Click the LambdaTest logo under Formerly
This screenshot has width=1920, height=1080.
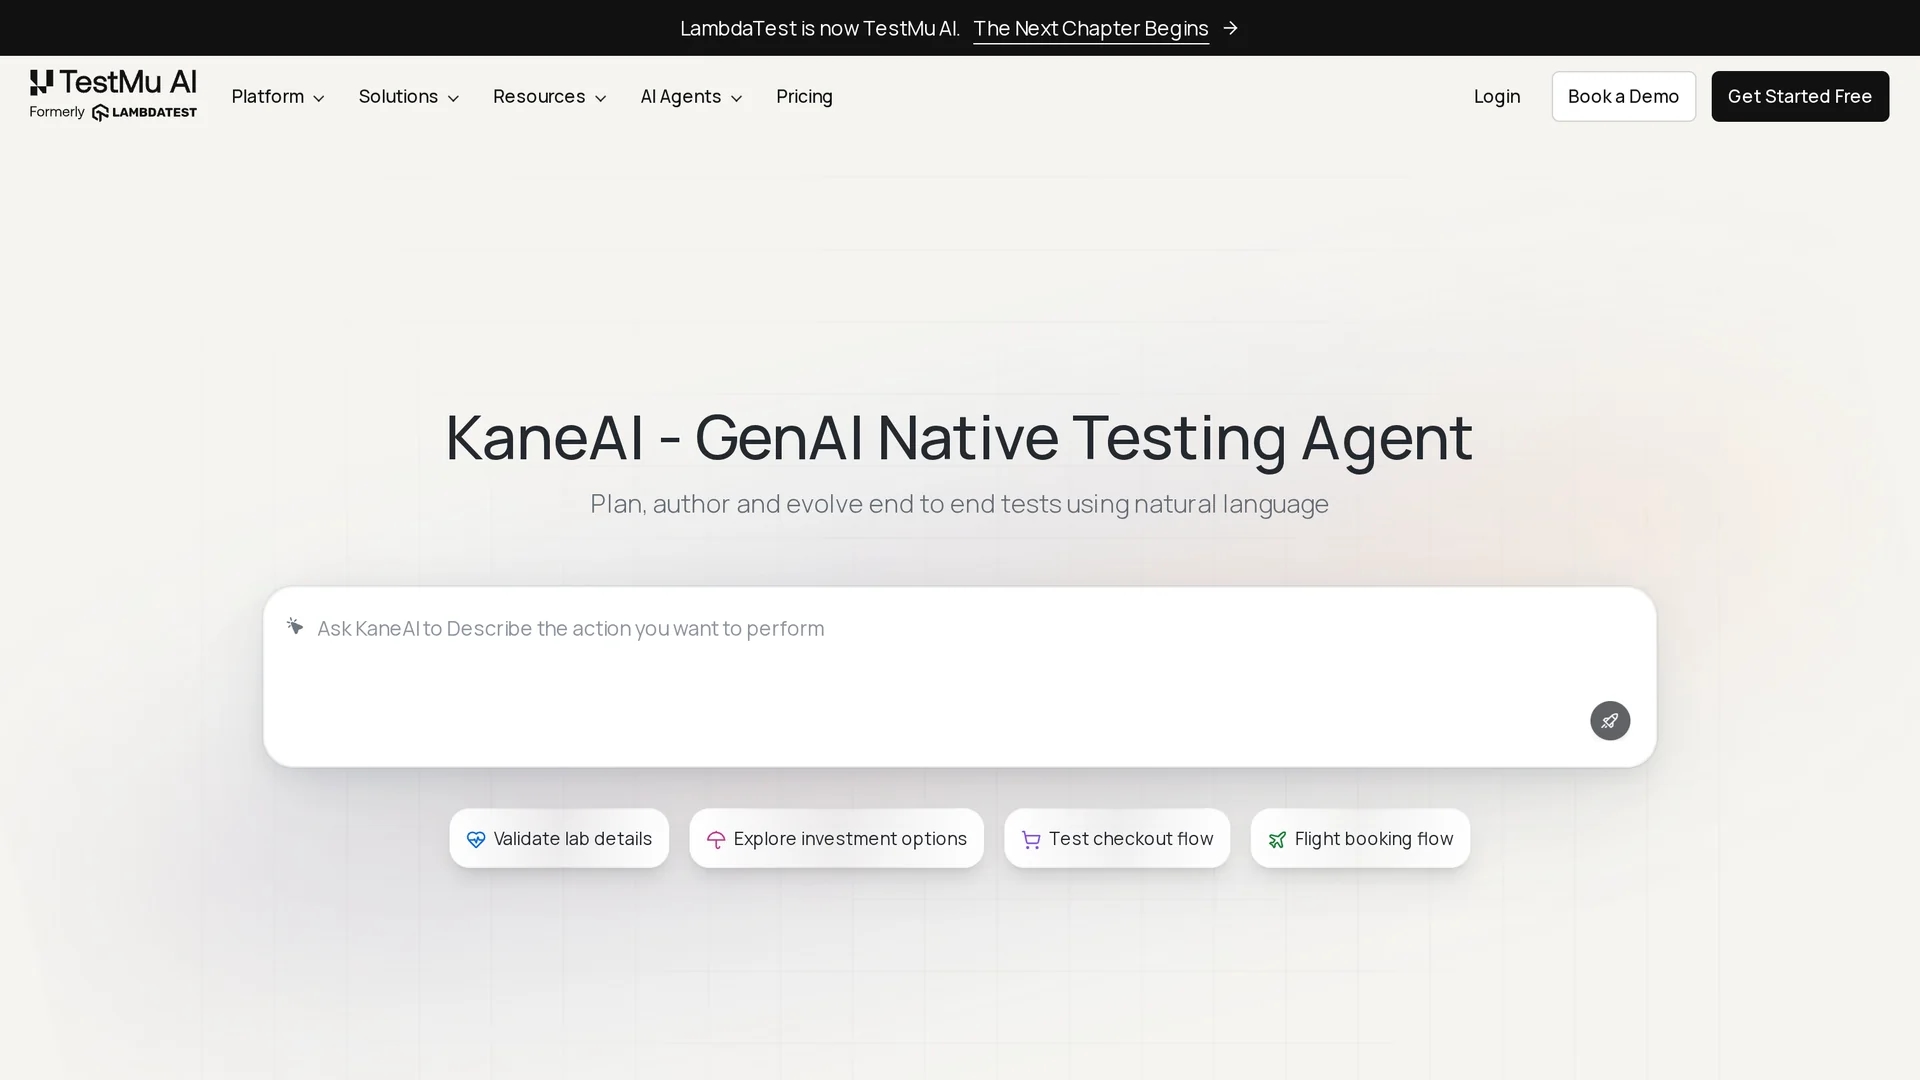click(144, 112)
